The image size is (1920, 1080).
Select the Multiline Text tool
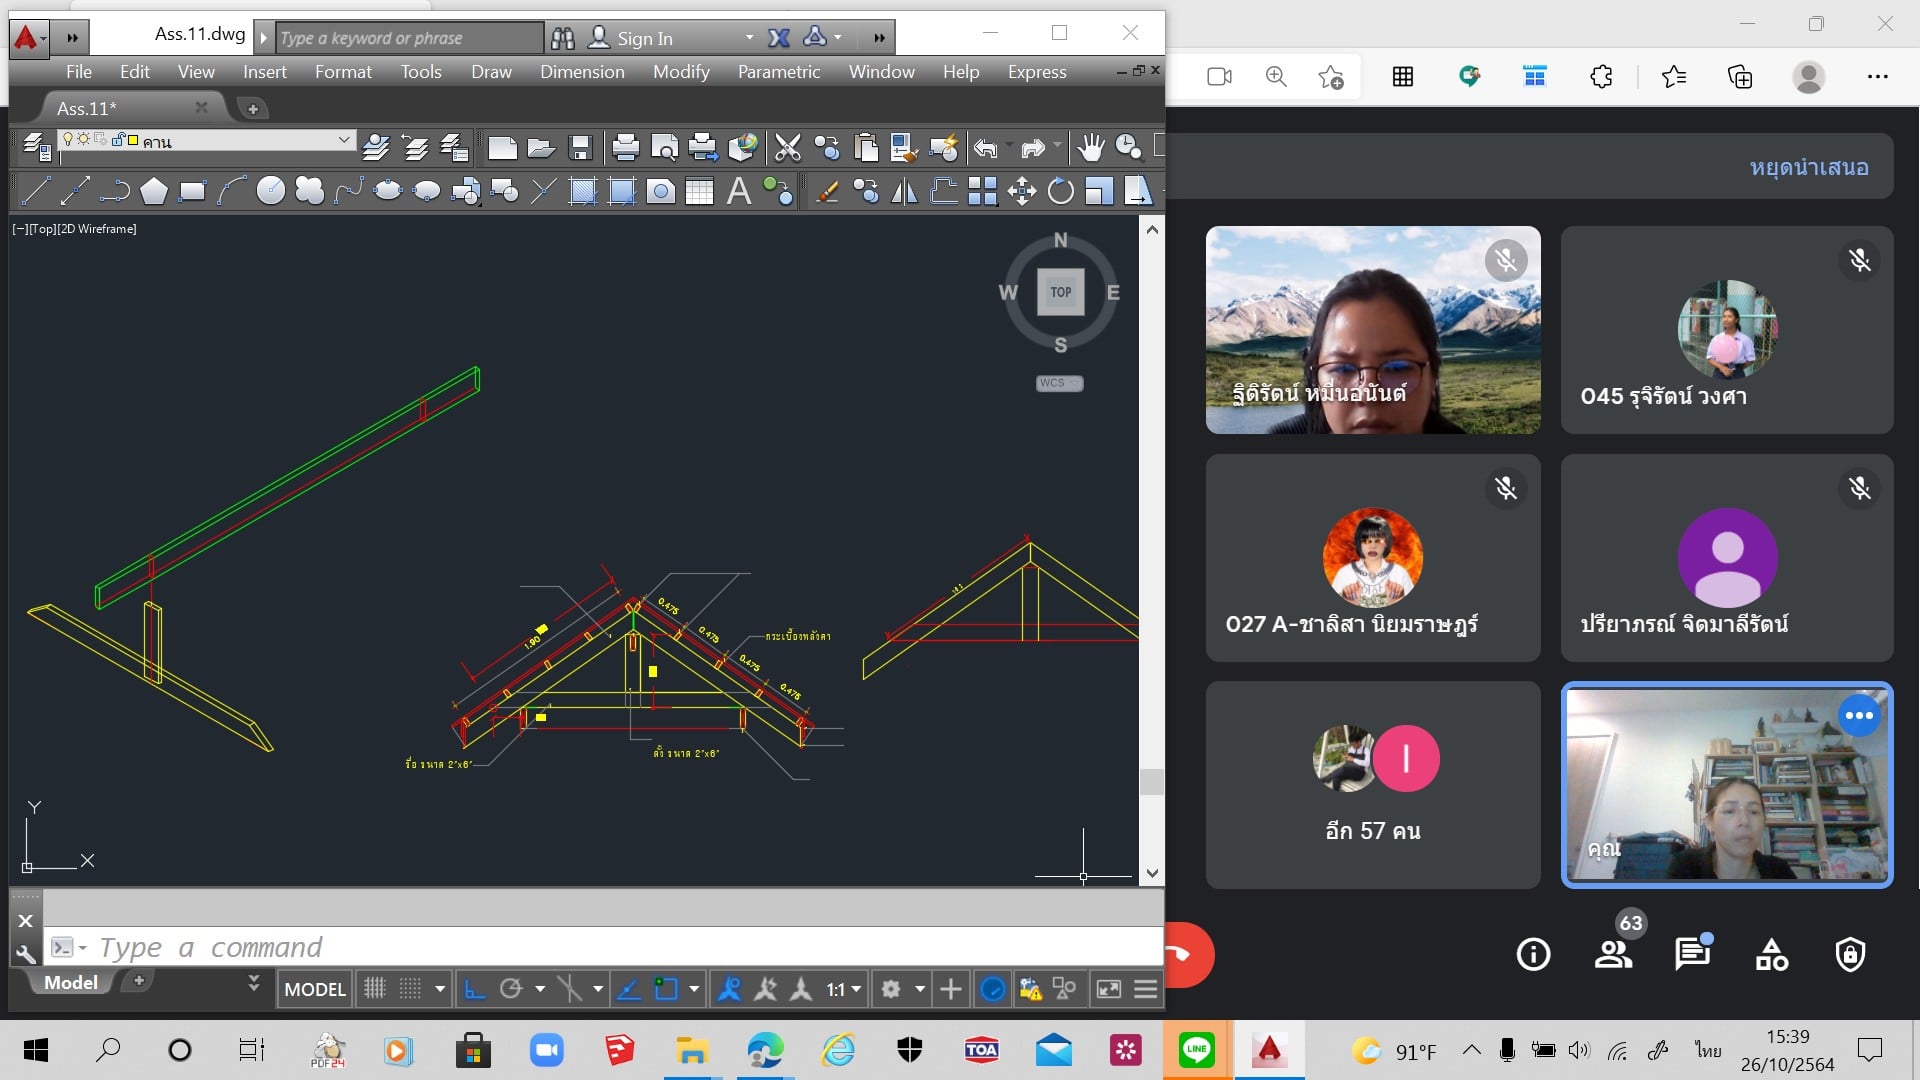738,190
